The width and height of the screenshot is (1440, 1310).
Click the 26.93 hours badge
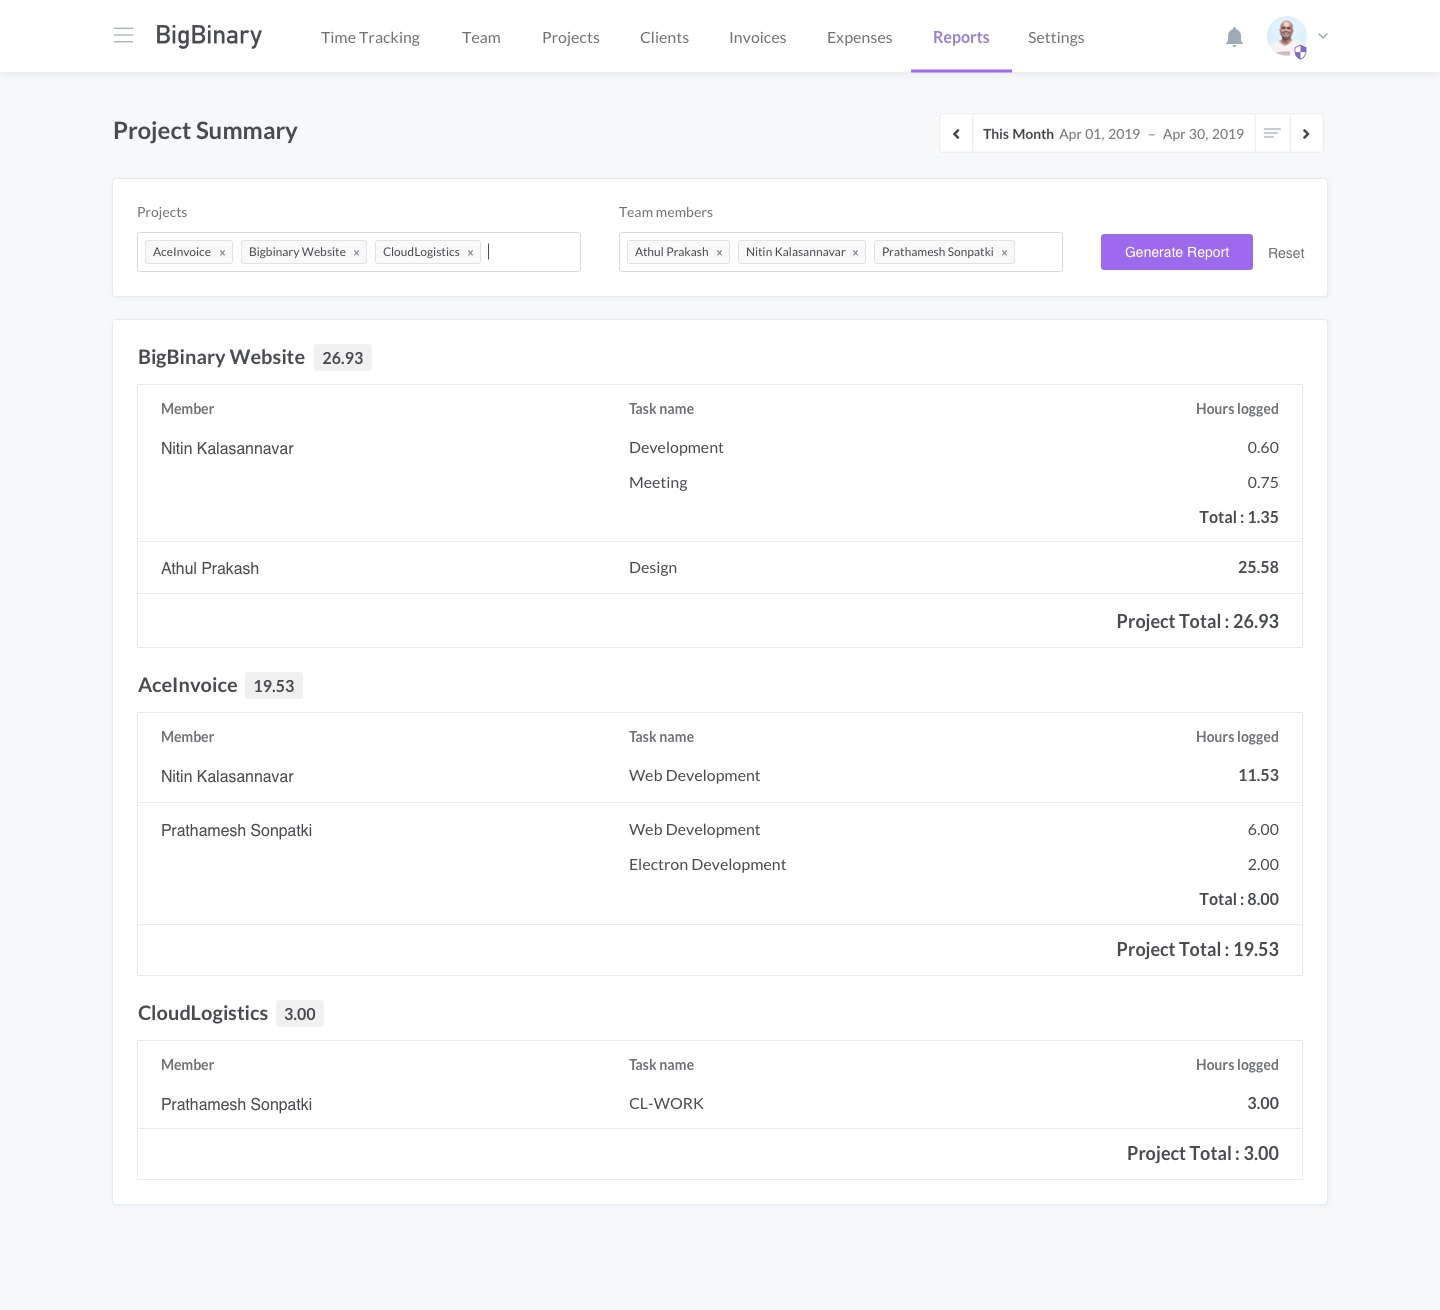click(x=343, y=358)
